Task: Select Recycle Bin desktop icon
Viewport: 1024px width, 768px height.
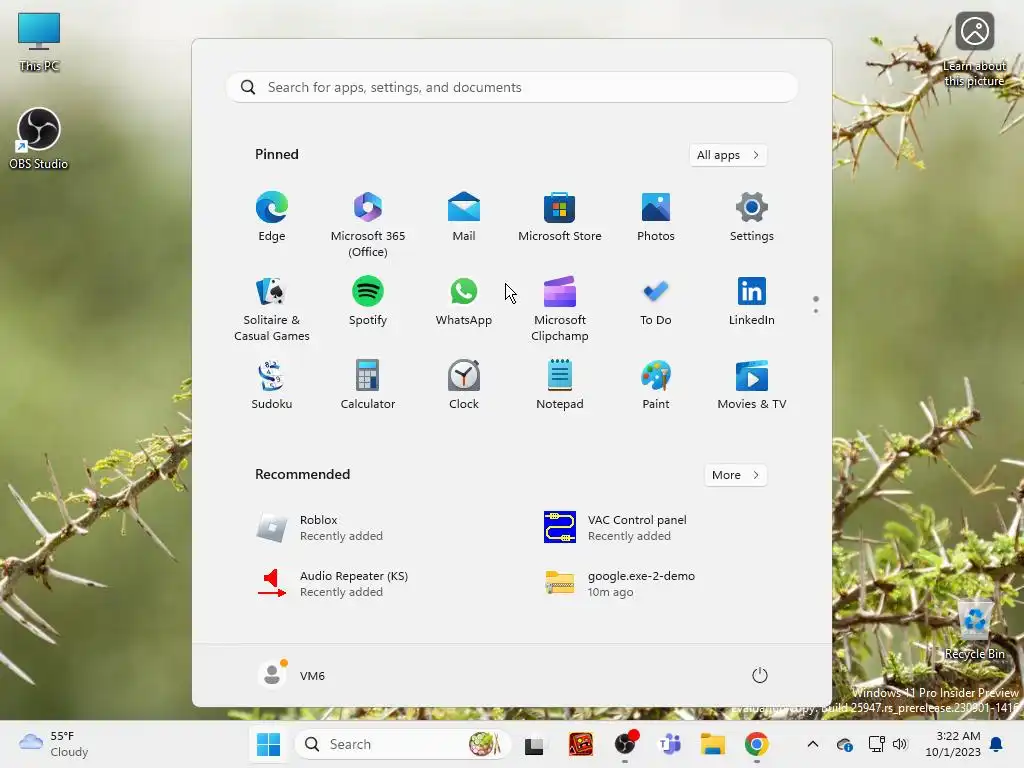Action: [x=974, y=630]
